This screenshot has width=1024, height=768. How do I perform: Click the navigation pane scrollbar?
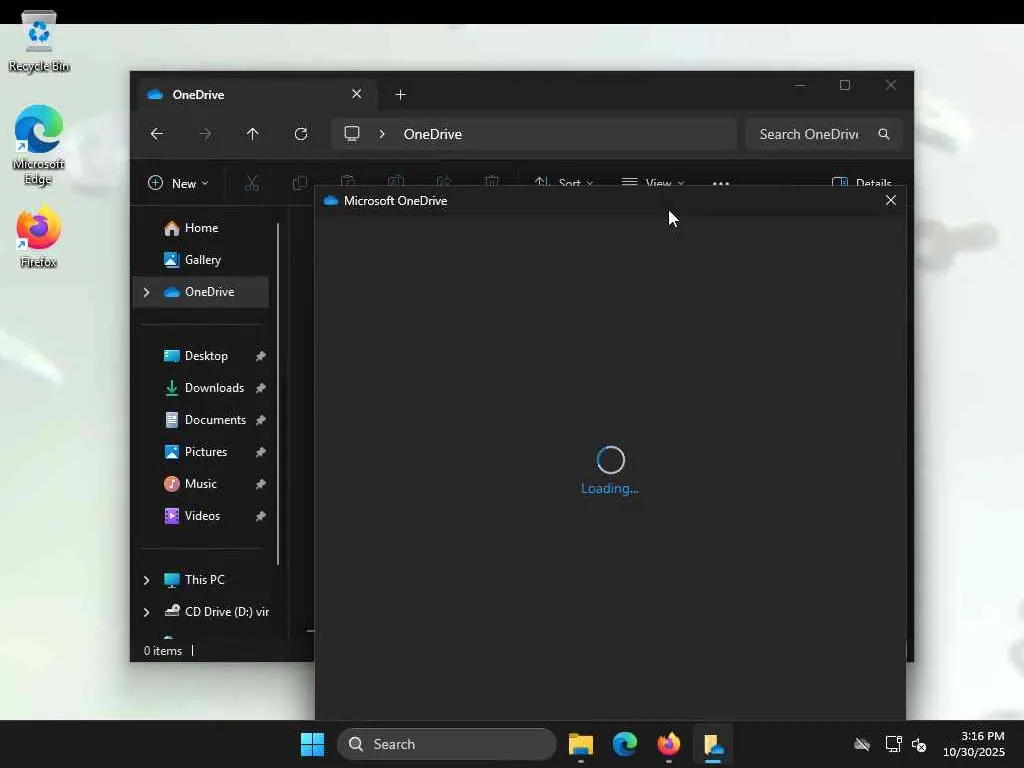(278, 393)
